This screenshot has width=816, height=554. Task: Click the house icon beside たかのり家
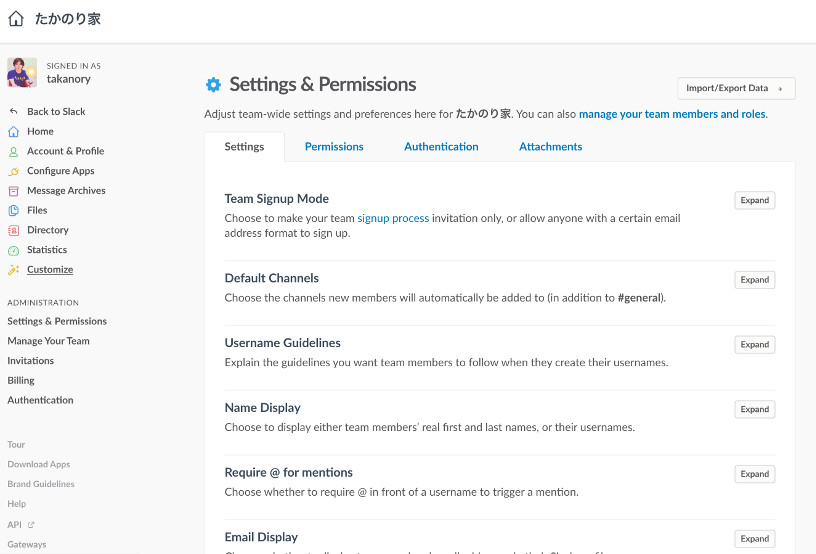click(16, 19)
